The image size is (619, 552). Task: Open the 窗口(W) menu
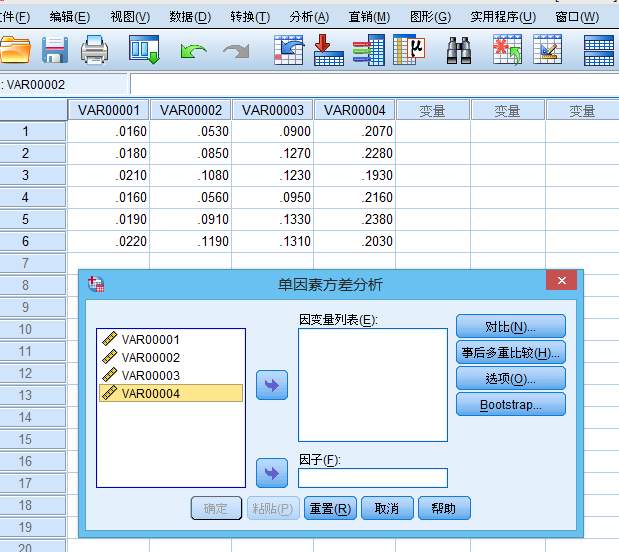point(577,17)
